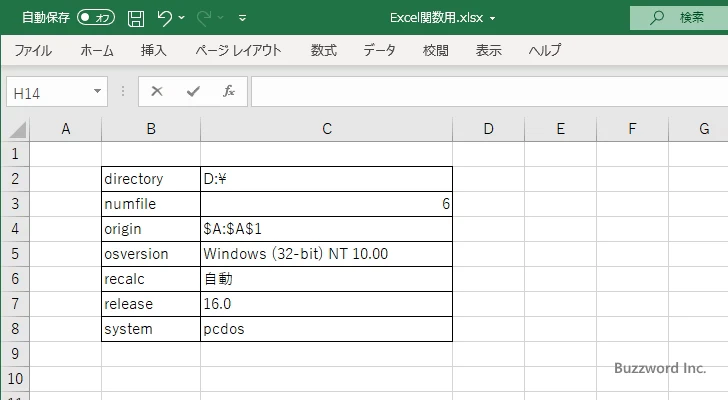The image size is (728, 400).
Task: Switch to the 挿入 (Insert) tab
Action: pyautogui.click(x=153, y=50)
